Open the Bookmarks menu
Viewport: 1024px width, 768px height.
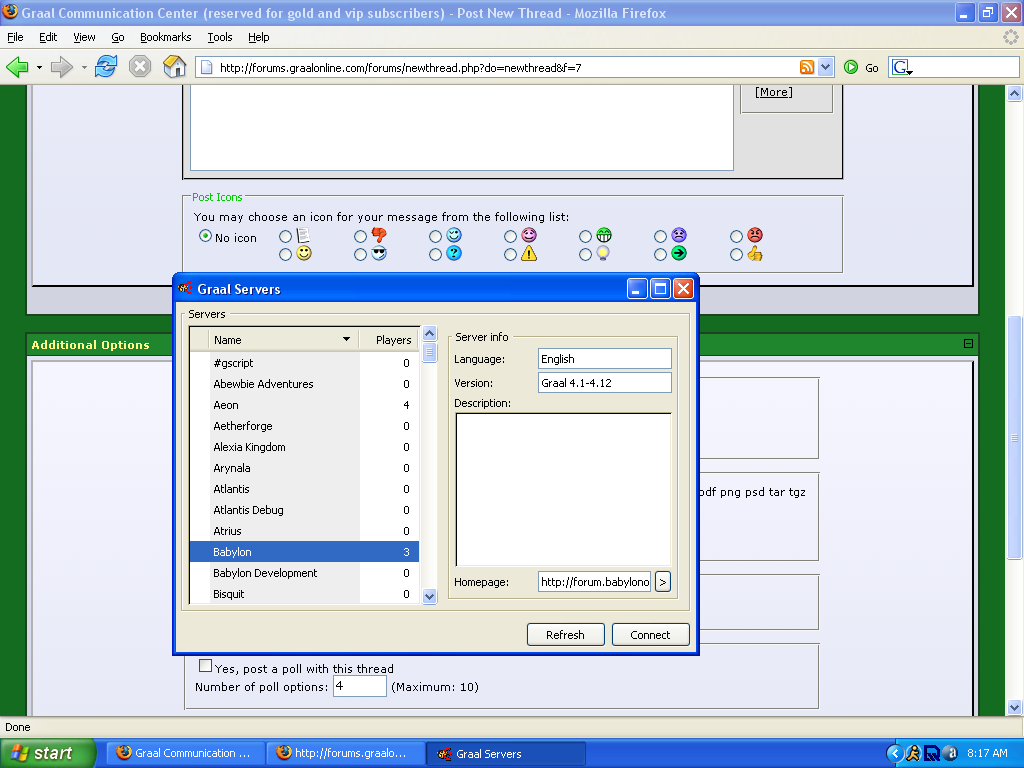(165, 37)
